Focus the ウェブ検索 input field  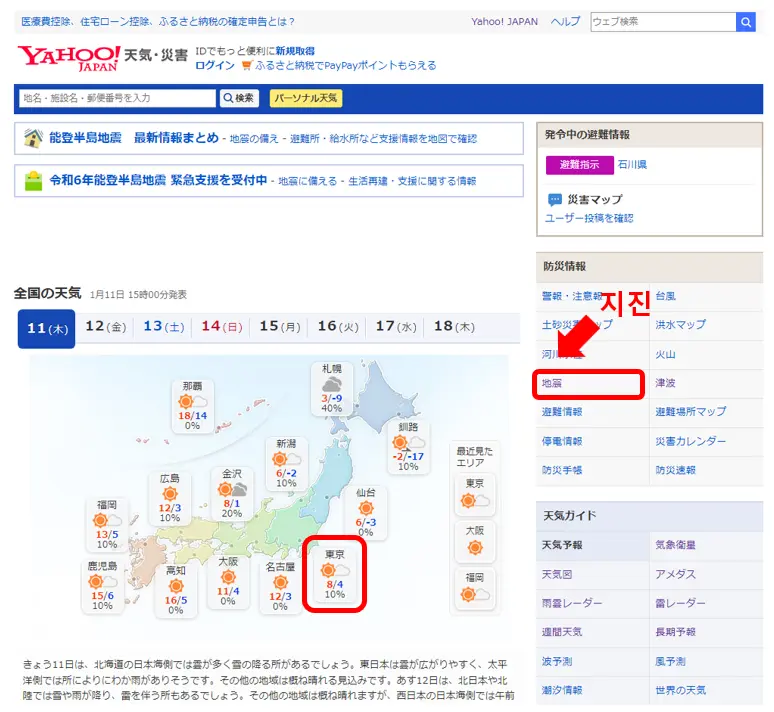click(663, 22)
